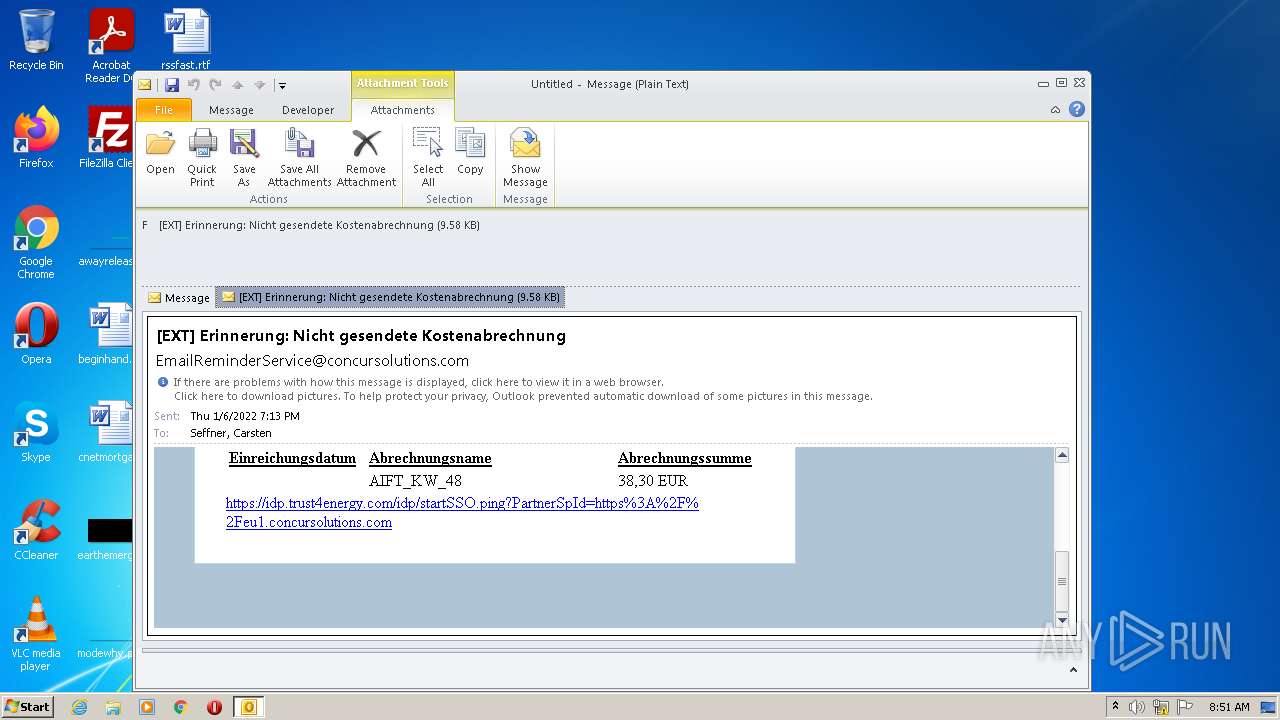Open File Explorer in taskbar
Image resolution: width=1280 pixels, height=720 pixels.
coord(113,707)
